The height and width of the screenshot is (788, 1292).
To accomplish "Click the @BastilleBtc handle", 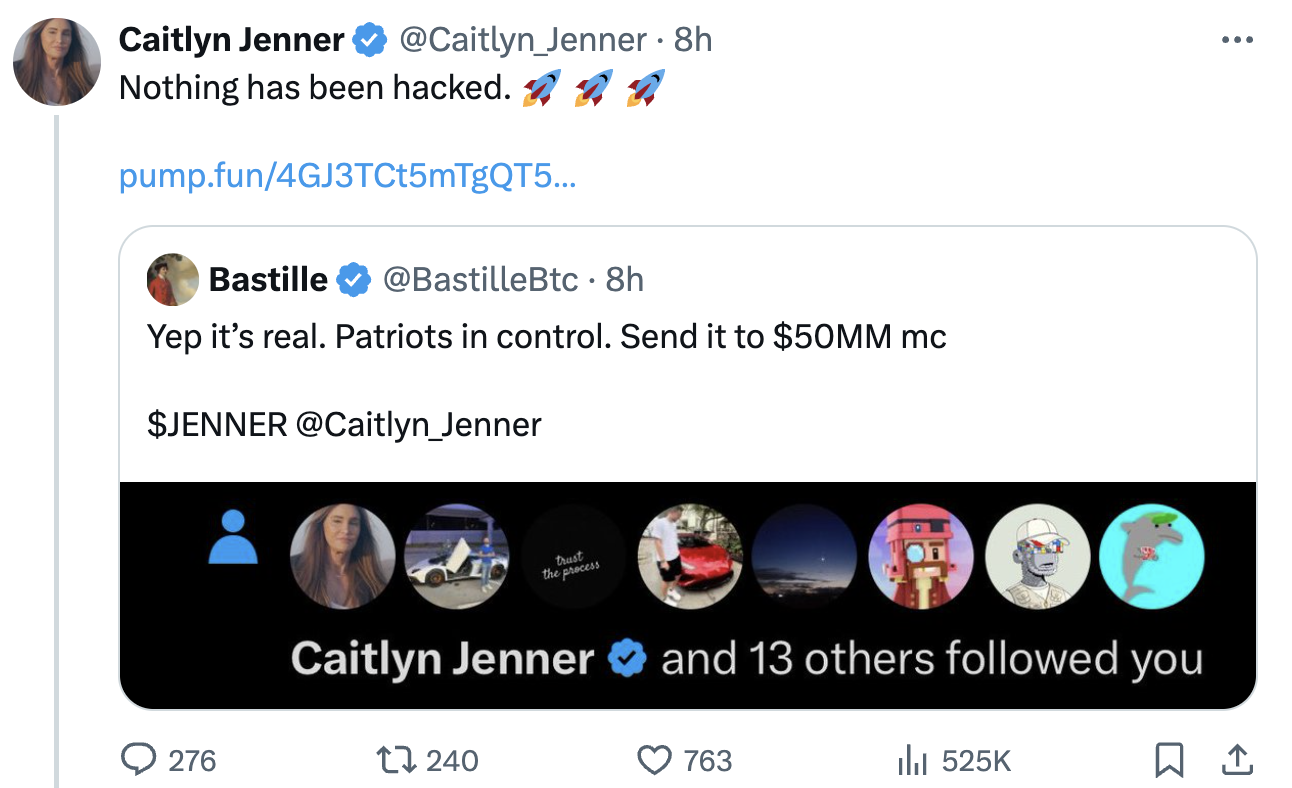I will coord(481,280).
